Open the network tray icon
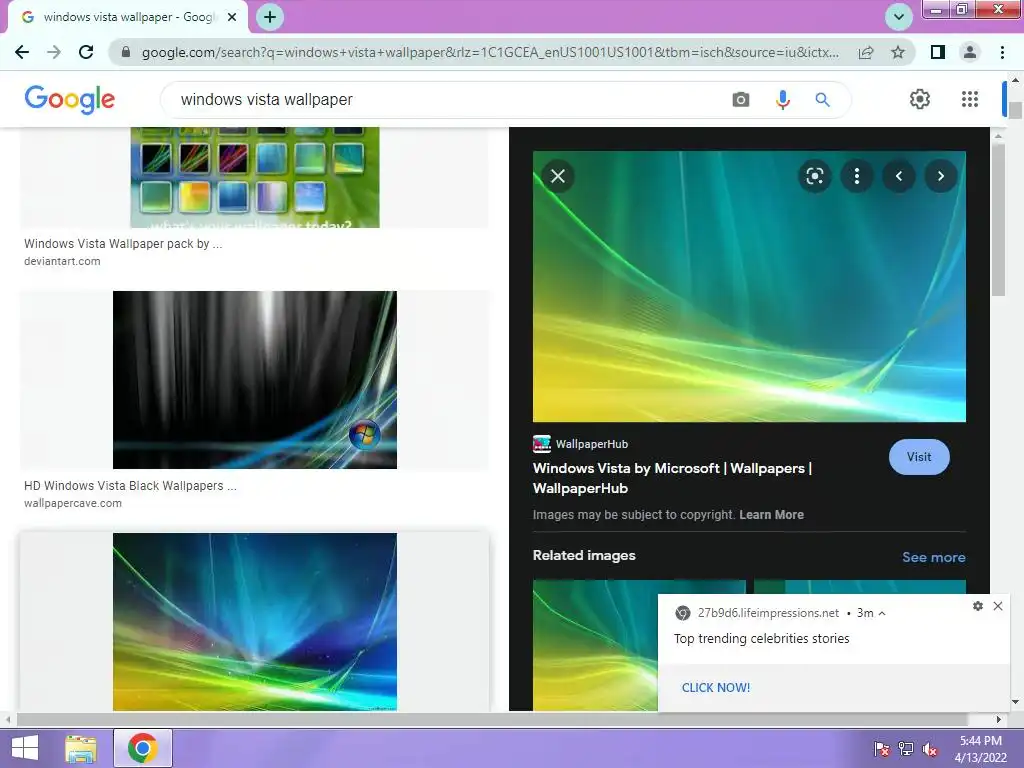The height and width of the screenshot is (768, 1024). (x=906, y=748)
